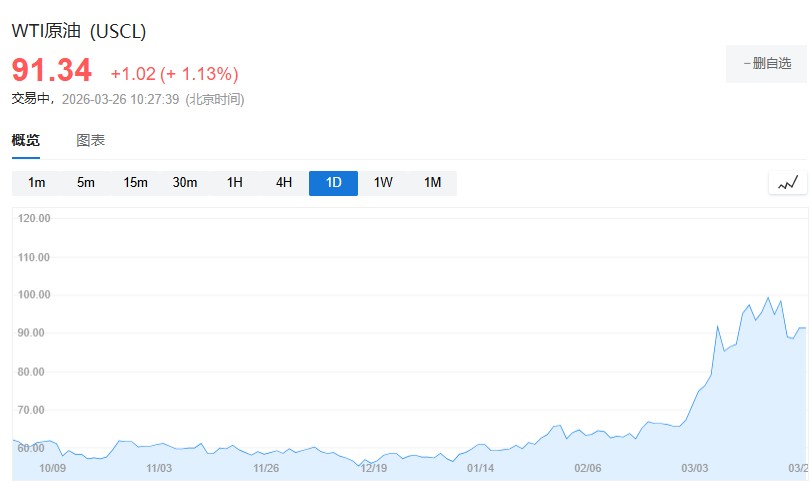Click the 100.00 price axis label

coord(34,295)
